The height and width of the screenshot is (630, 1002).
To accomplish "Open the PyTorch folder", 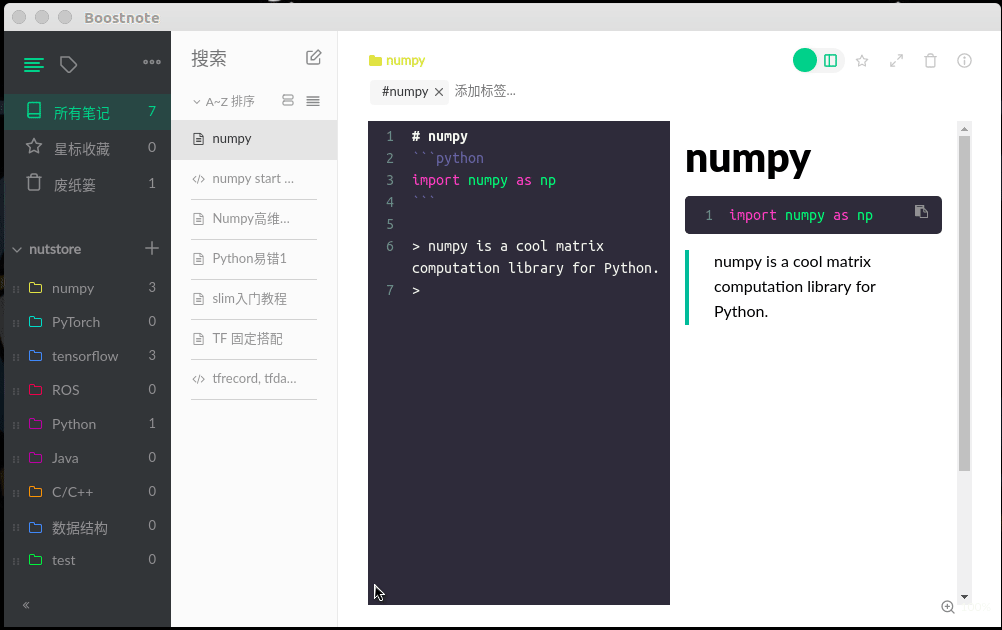I will click(88, 321).
